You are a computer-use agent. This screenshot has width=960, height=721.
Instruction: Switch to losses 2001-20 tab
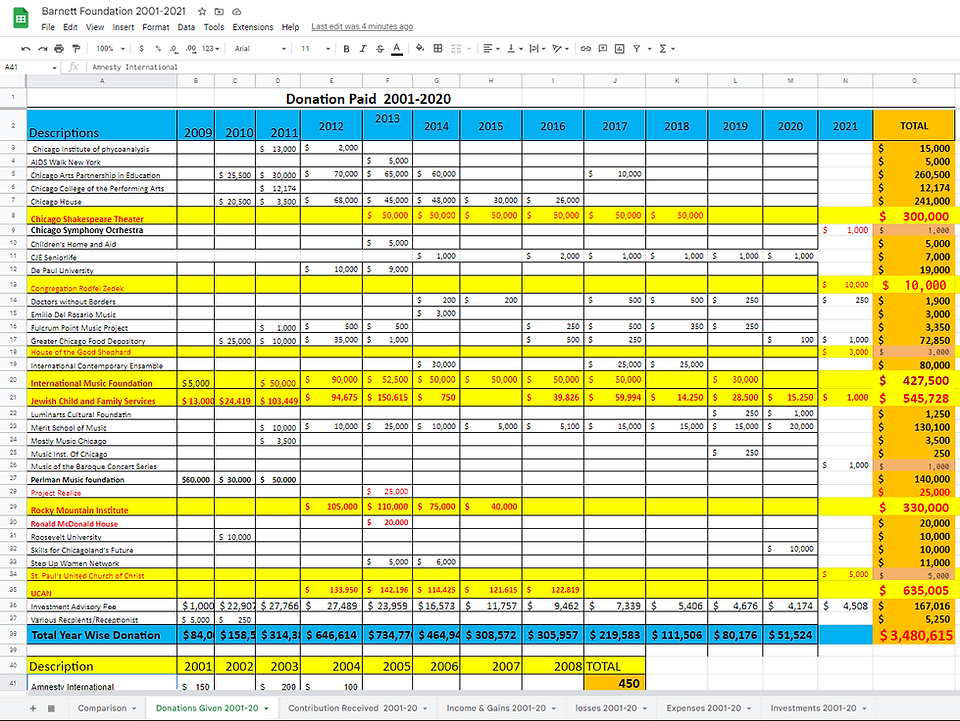point(606,708)
